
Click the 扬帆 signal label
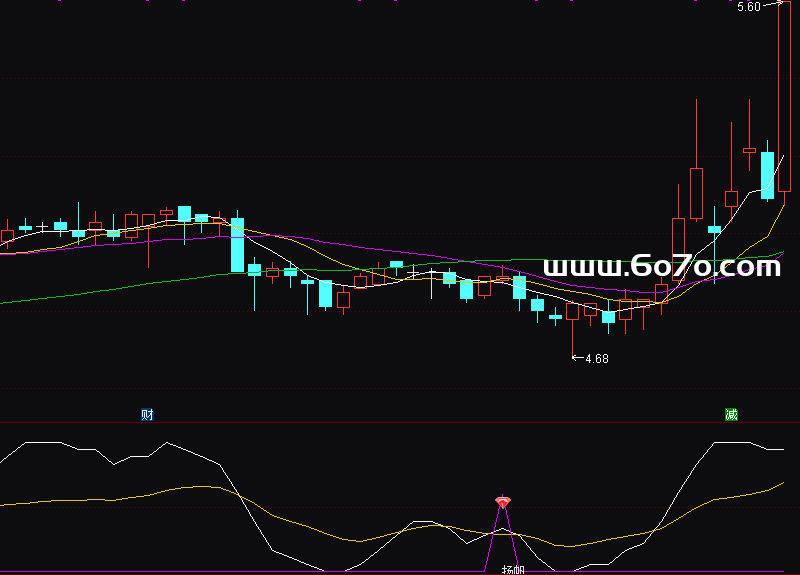point(512,569)
